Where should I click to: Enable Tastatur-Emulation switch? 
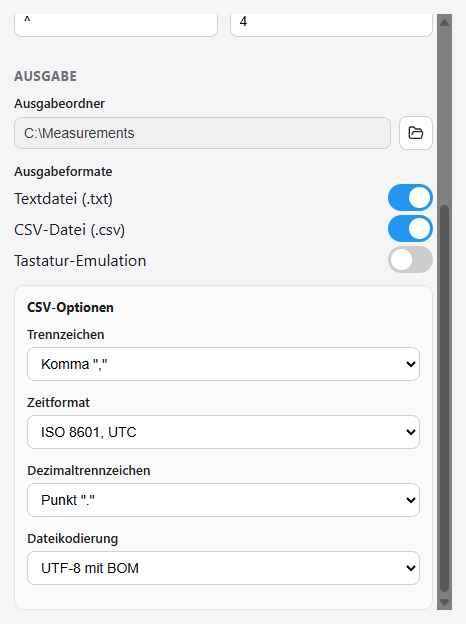point(410,260)
